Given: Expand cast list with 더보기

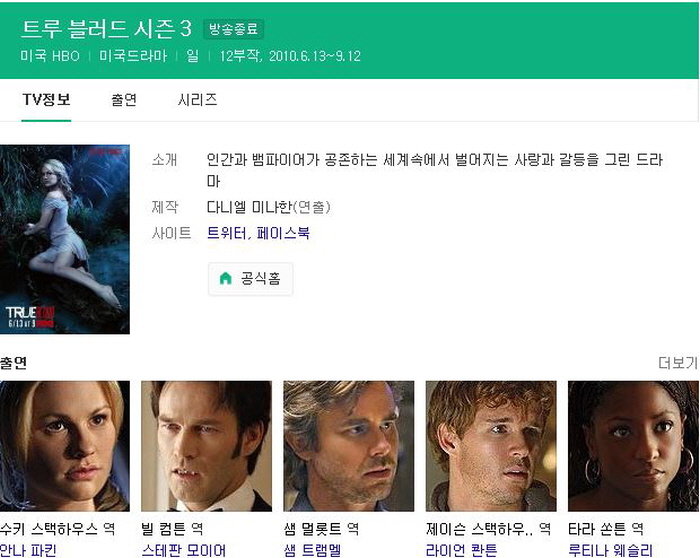Looking at the screenshot, I should pyautogui.click(x=678, y=363).
